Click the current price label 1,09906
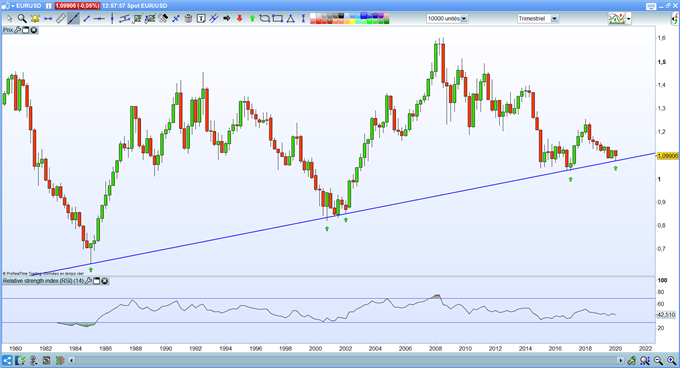The width and height of the screenshot is (680, 368). 667,156
